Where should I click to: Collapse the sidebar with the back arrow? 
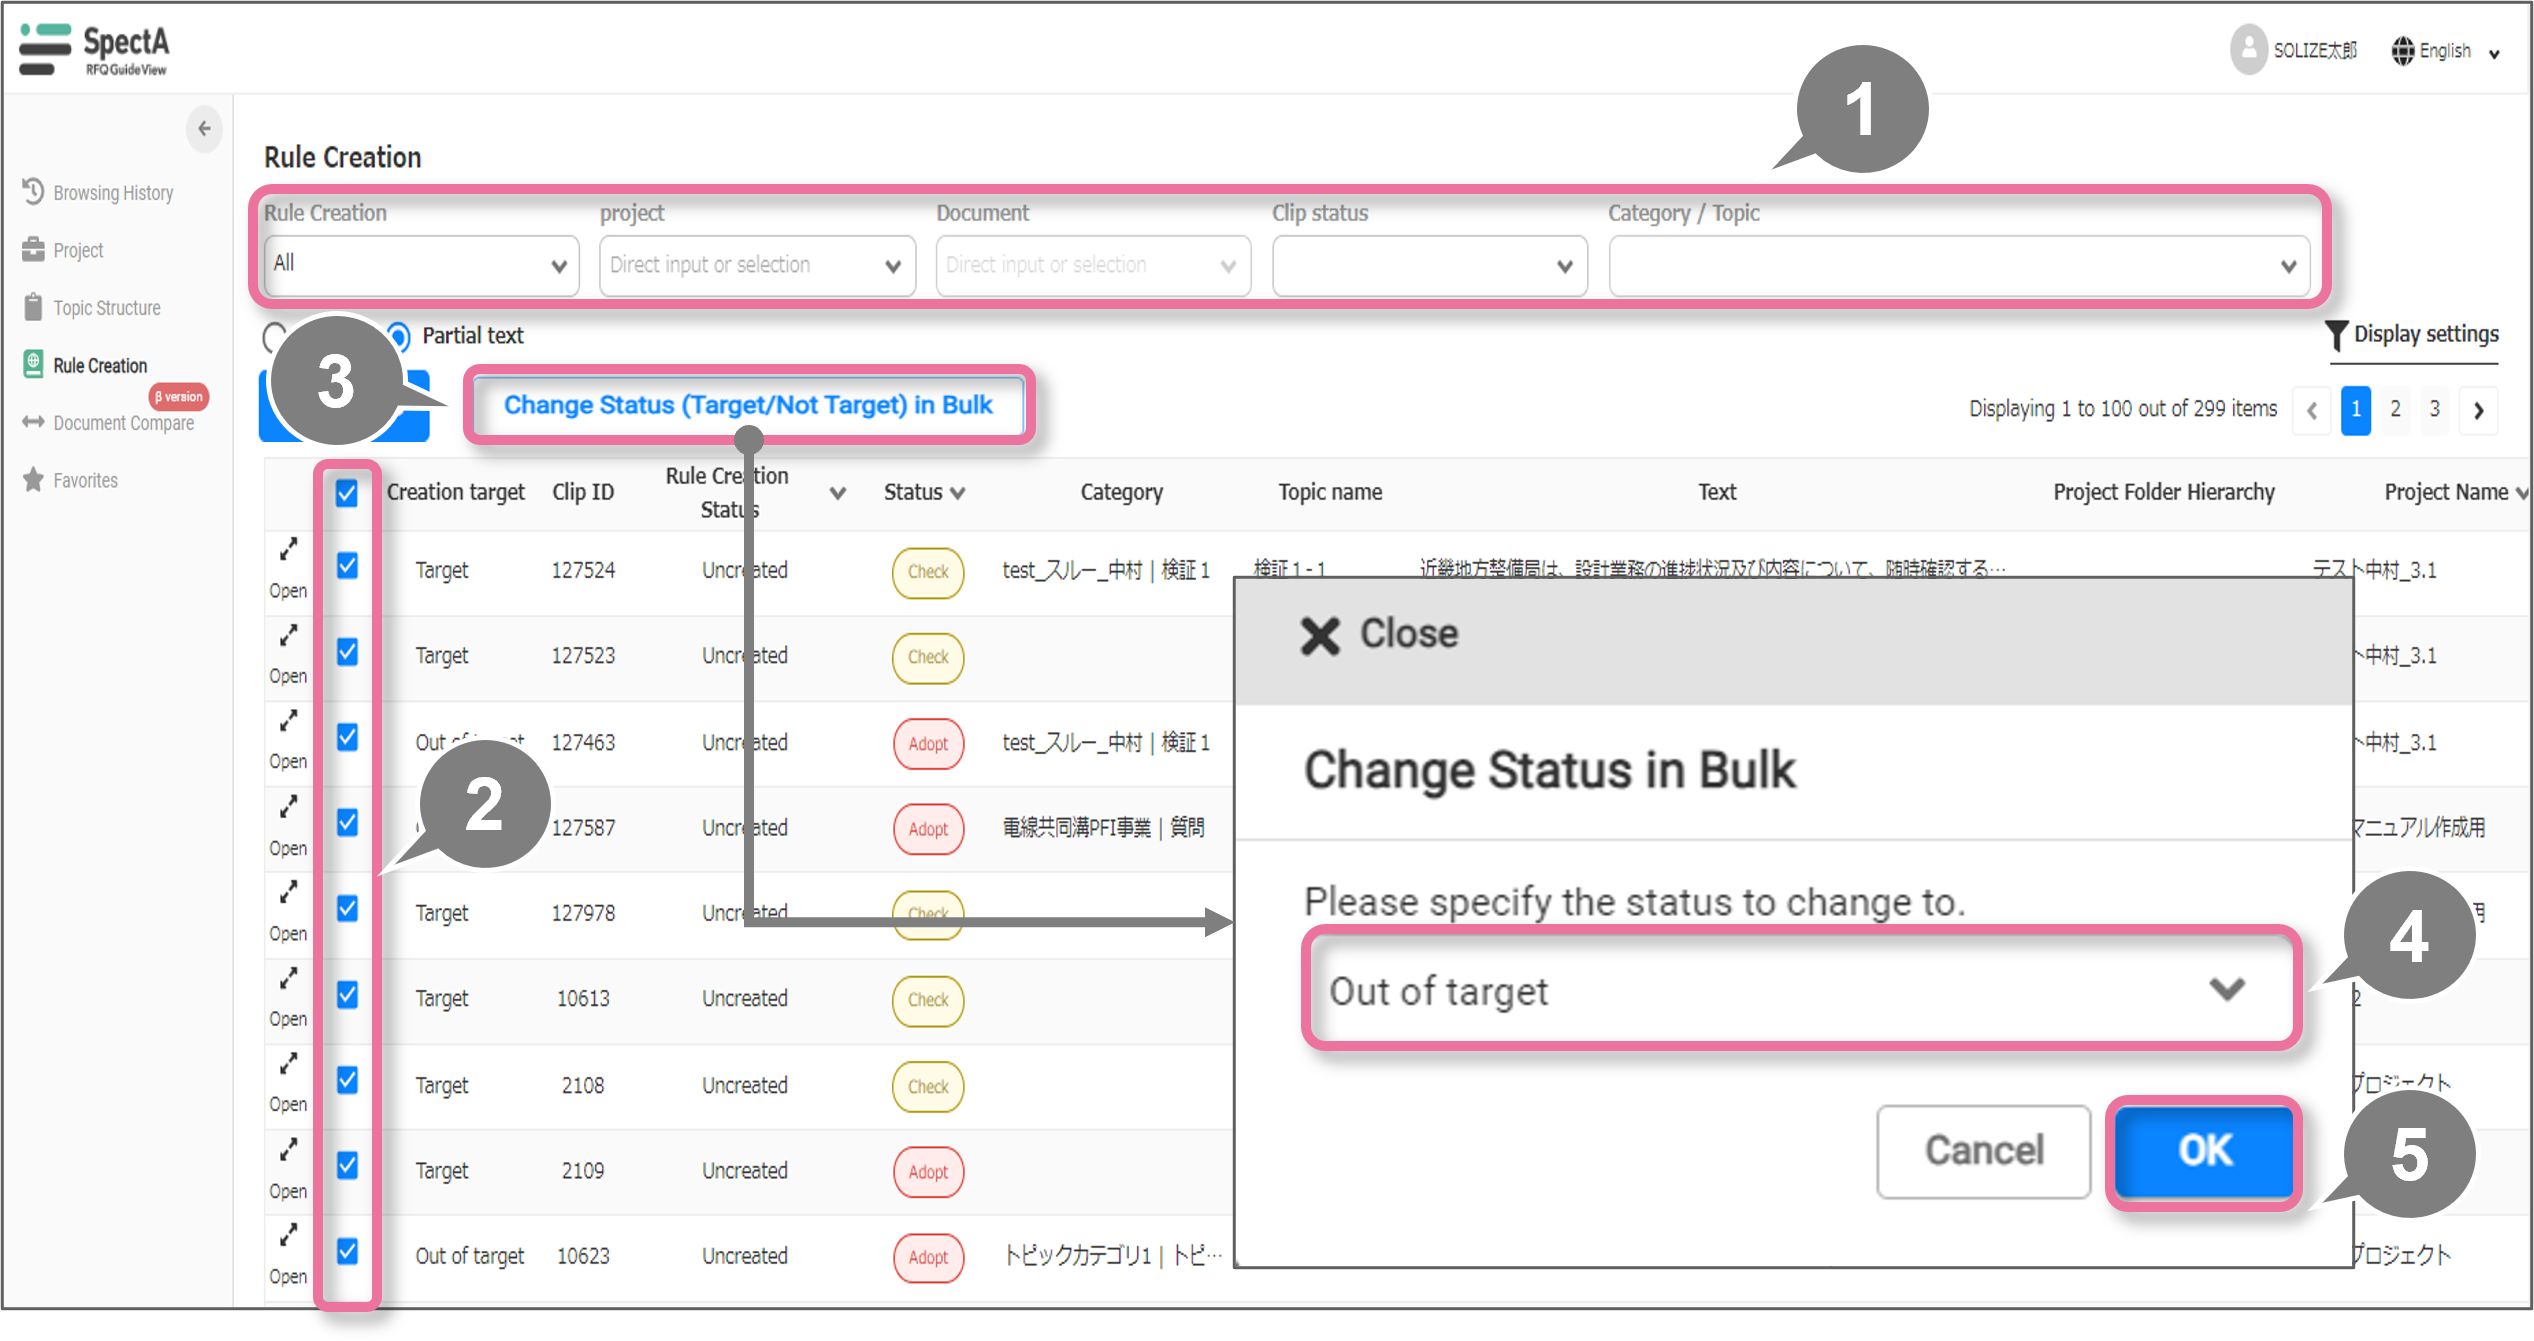pyautogui.click(x=204, y=128)
